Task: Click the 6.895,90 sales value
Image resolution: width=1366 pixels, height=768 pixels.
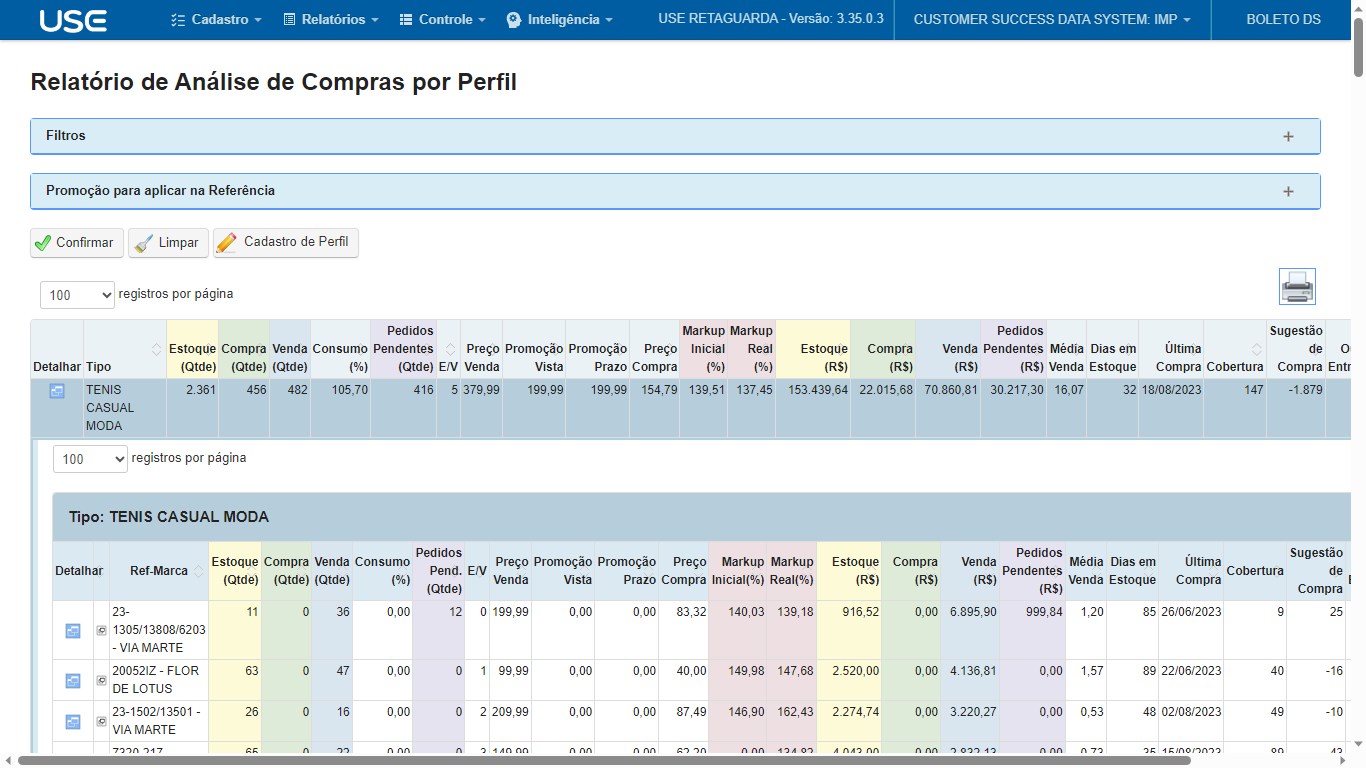Action: [973, 612]
